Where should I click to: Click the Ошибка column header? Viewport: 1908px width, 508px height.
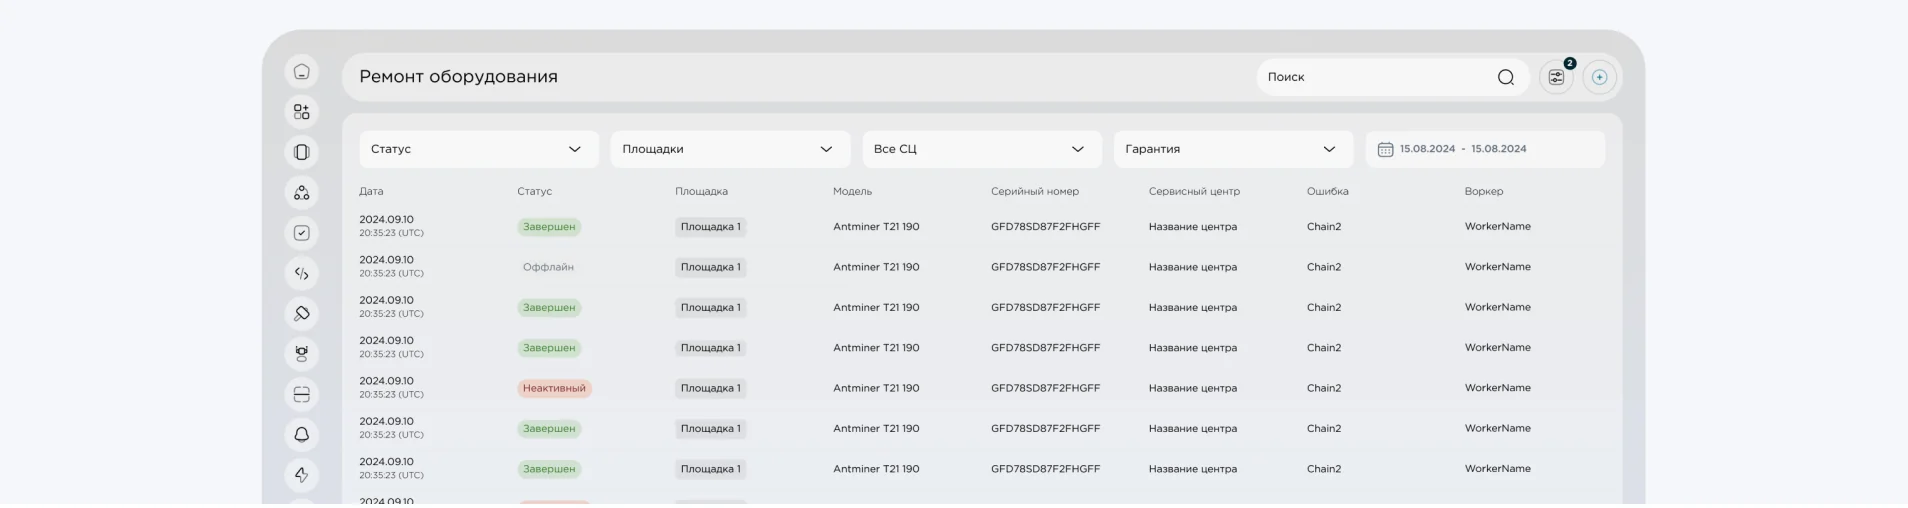click(1327, 191)
